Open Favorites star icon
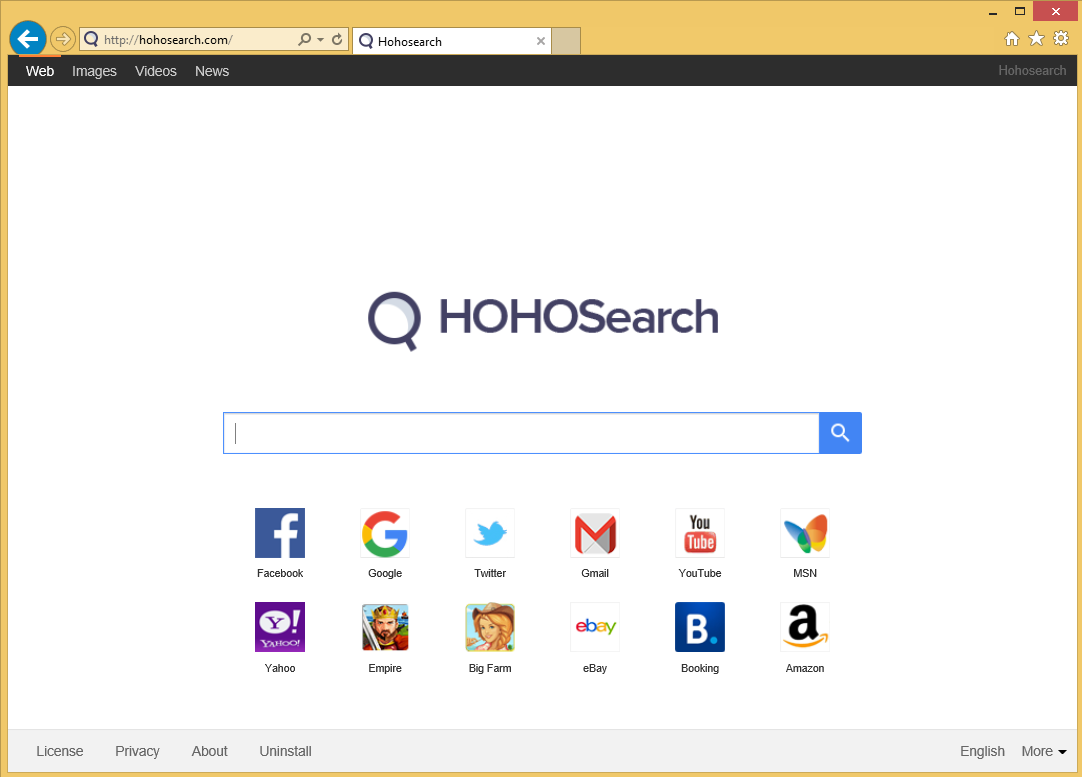Screen dimensions: 1082x777 pyautogui.click(x=1036, y=39)
